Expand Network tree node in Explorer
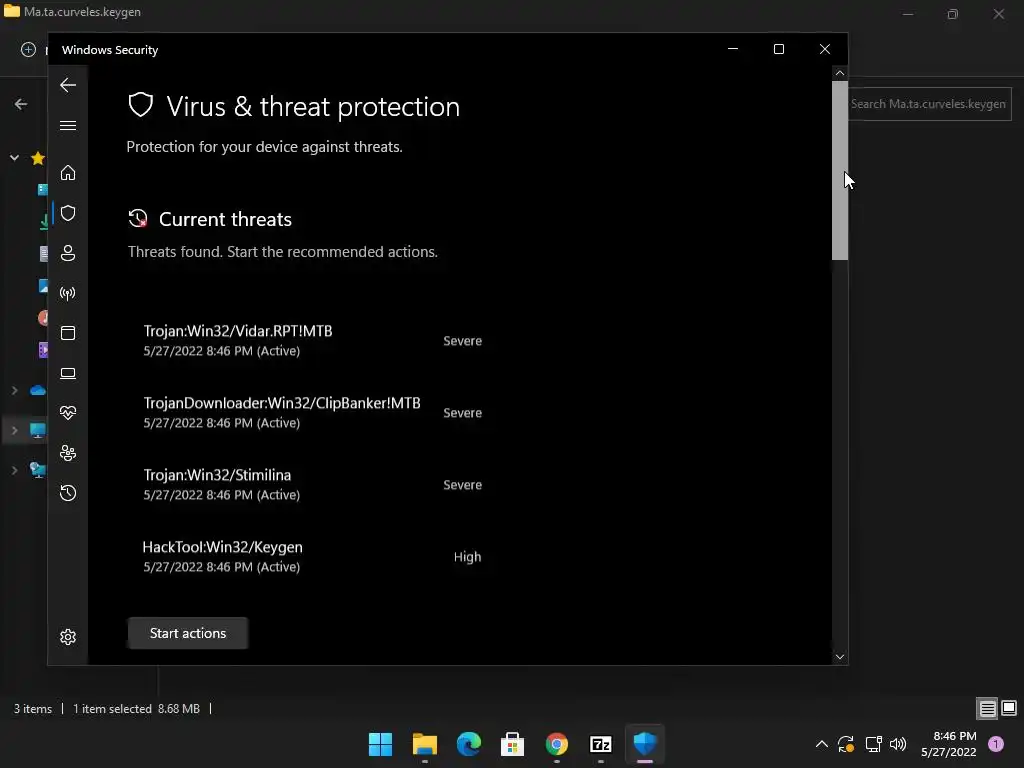Image resolution: width=1024 pixels, height=768 pixels. click(x=14, y=470)
